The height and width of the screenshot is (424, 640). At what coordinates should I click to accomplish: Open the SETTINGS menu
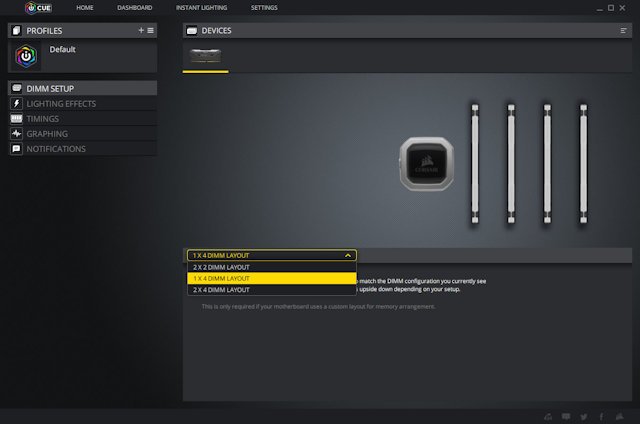click(x=264, y=8)
